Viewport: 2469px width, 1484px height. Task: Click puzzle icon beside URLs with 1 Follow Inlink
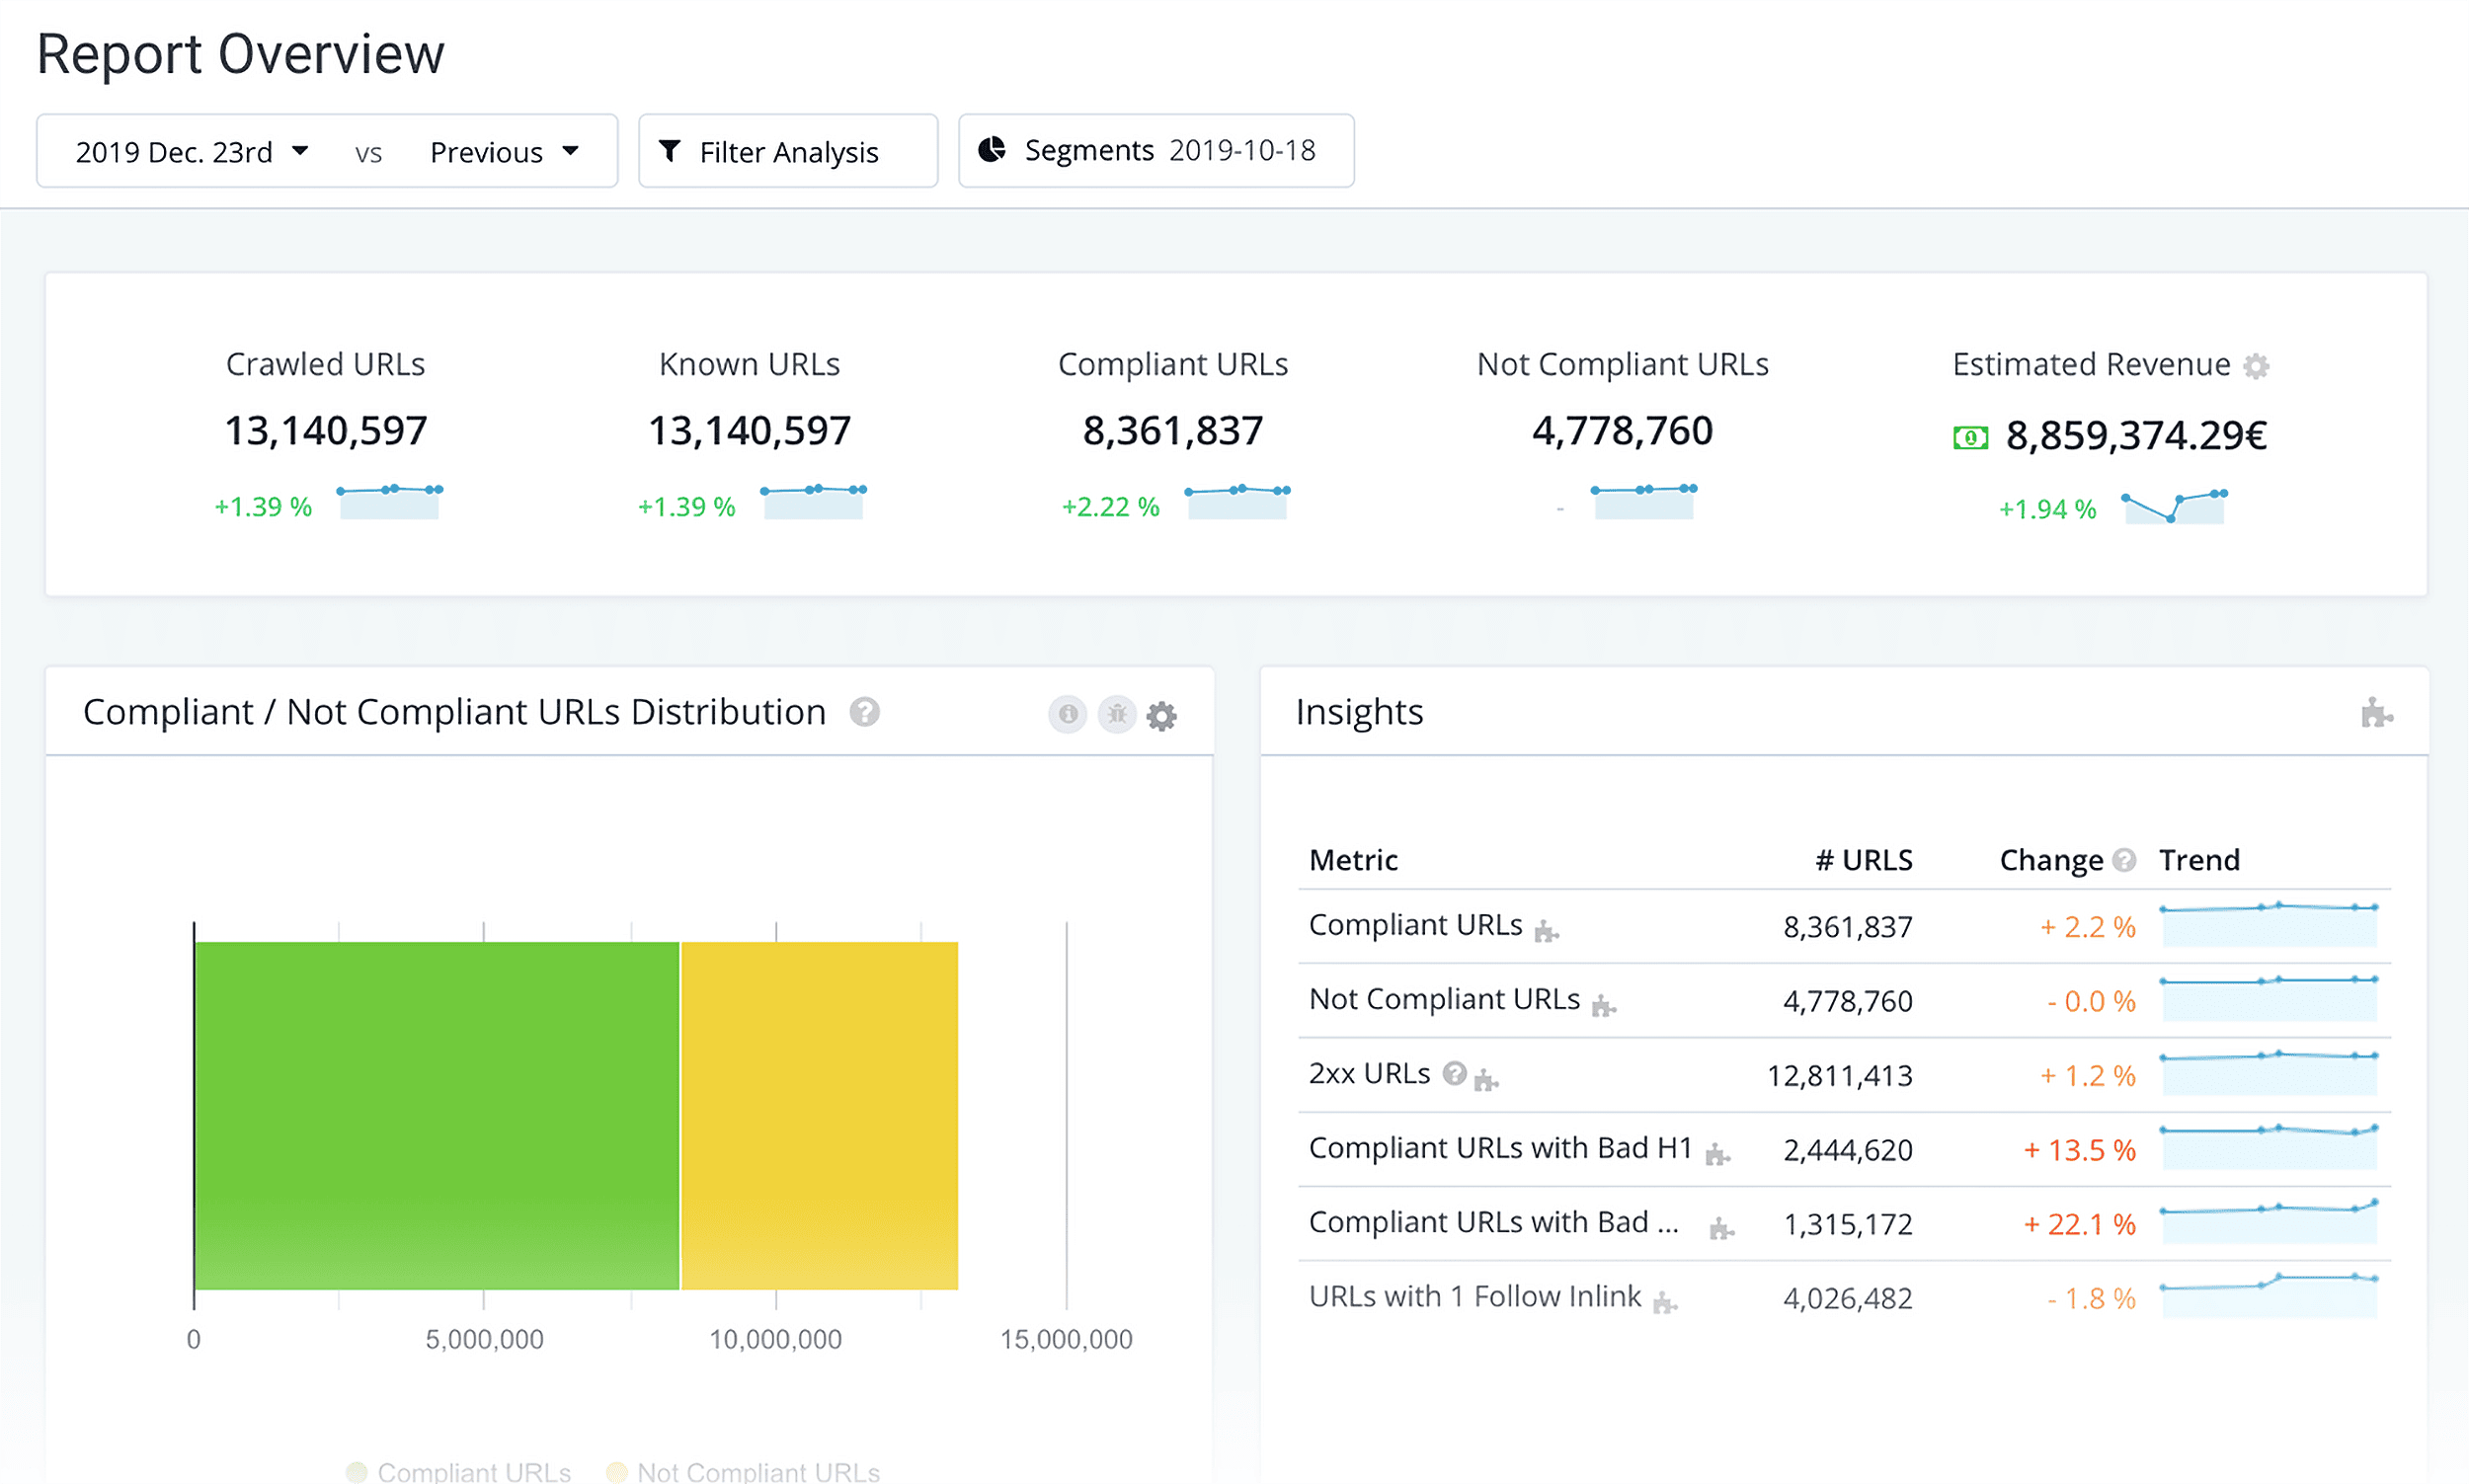point(1664,1302)
